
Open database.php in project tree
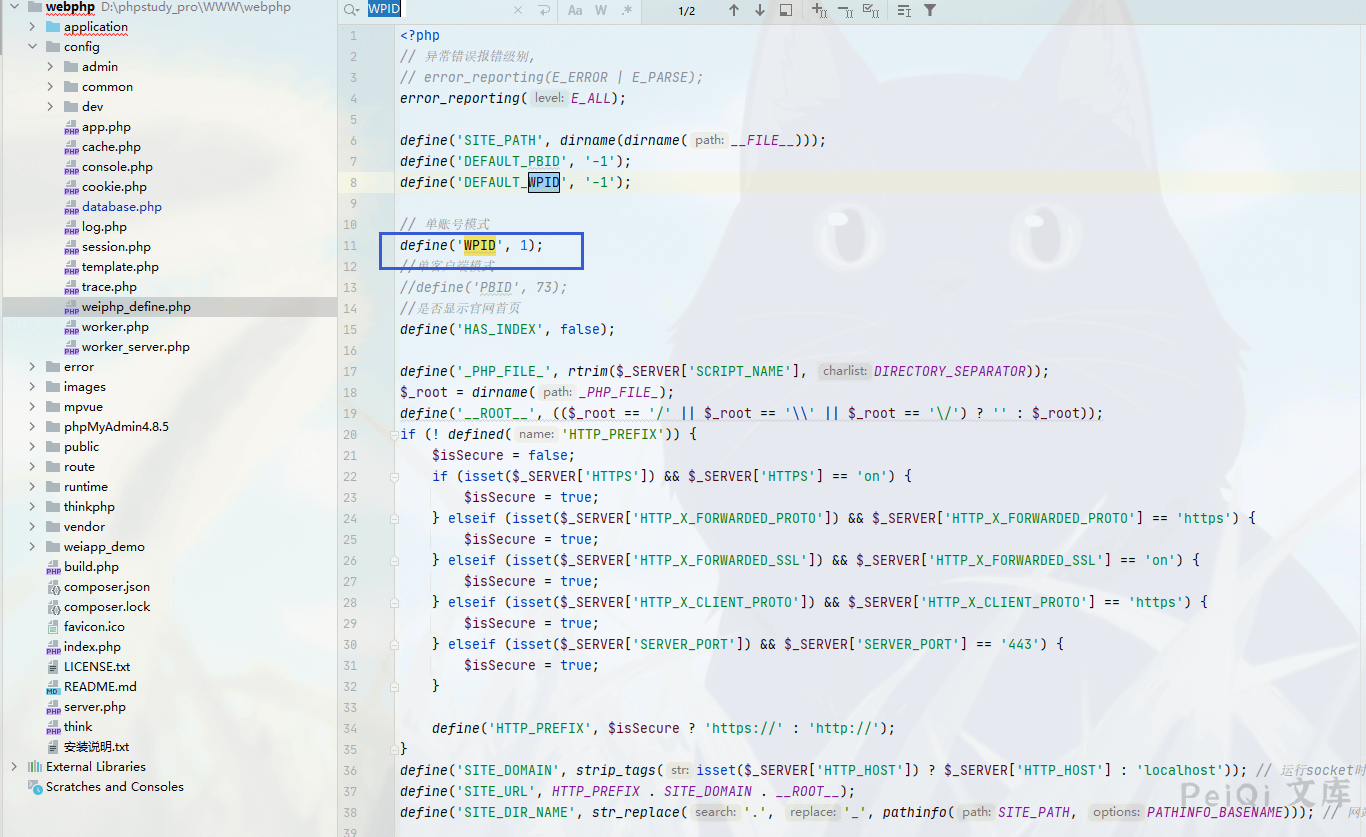[x=121, y=207]
